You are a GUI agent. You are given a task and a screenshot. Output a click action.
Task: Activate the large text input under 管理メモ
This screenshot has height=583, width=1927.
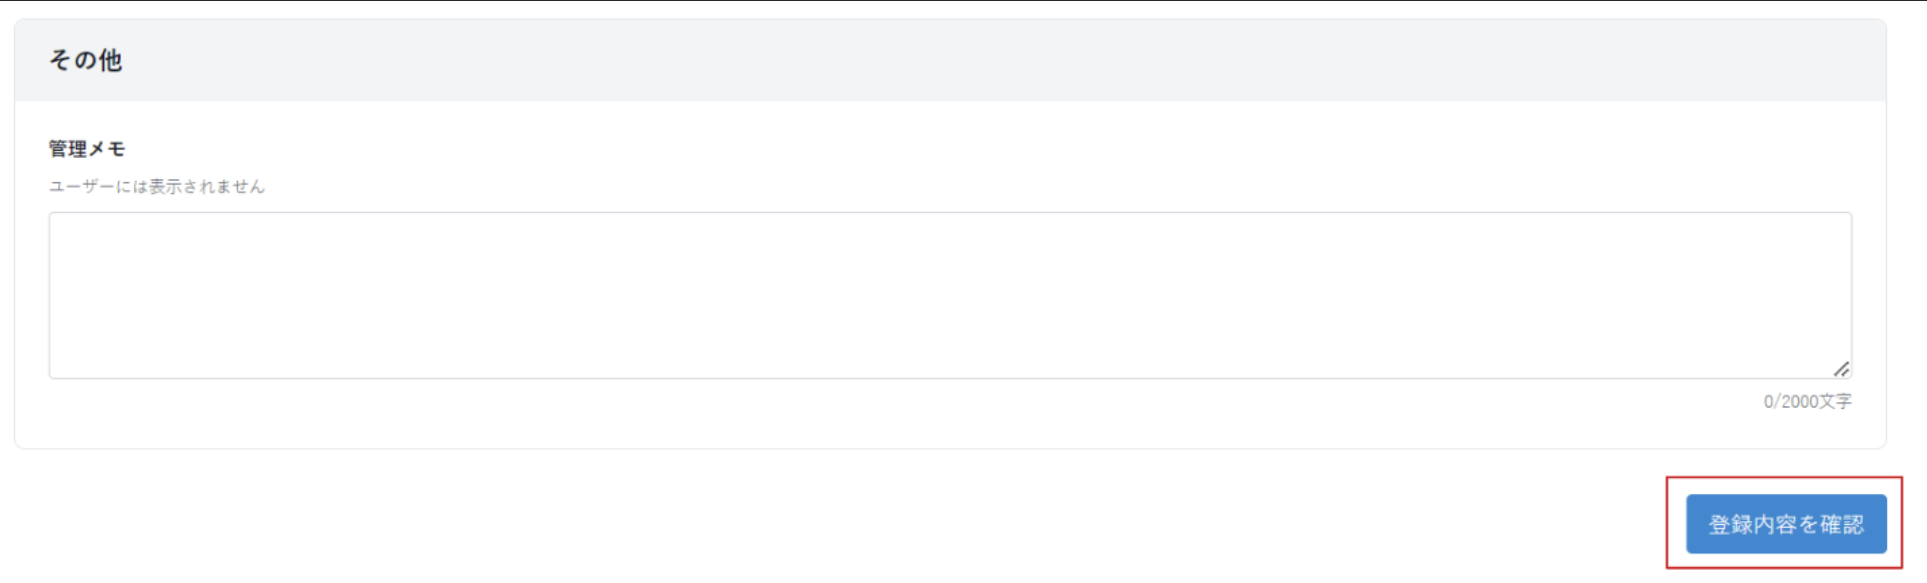(x=949, y=295)
